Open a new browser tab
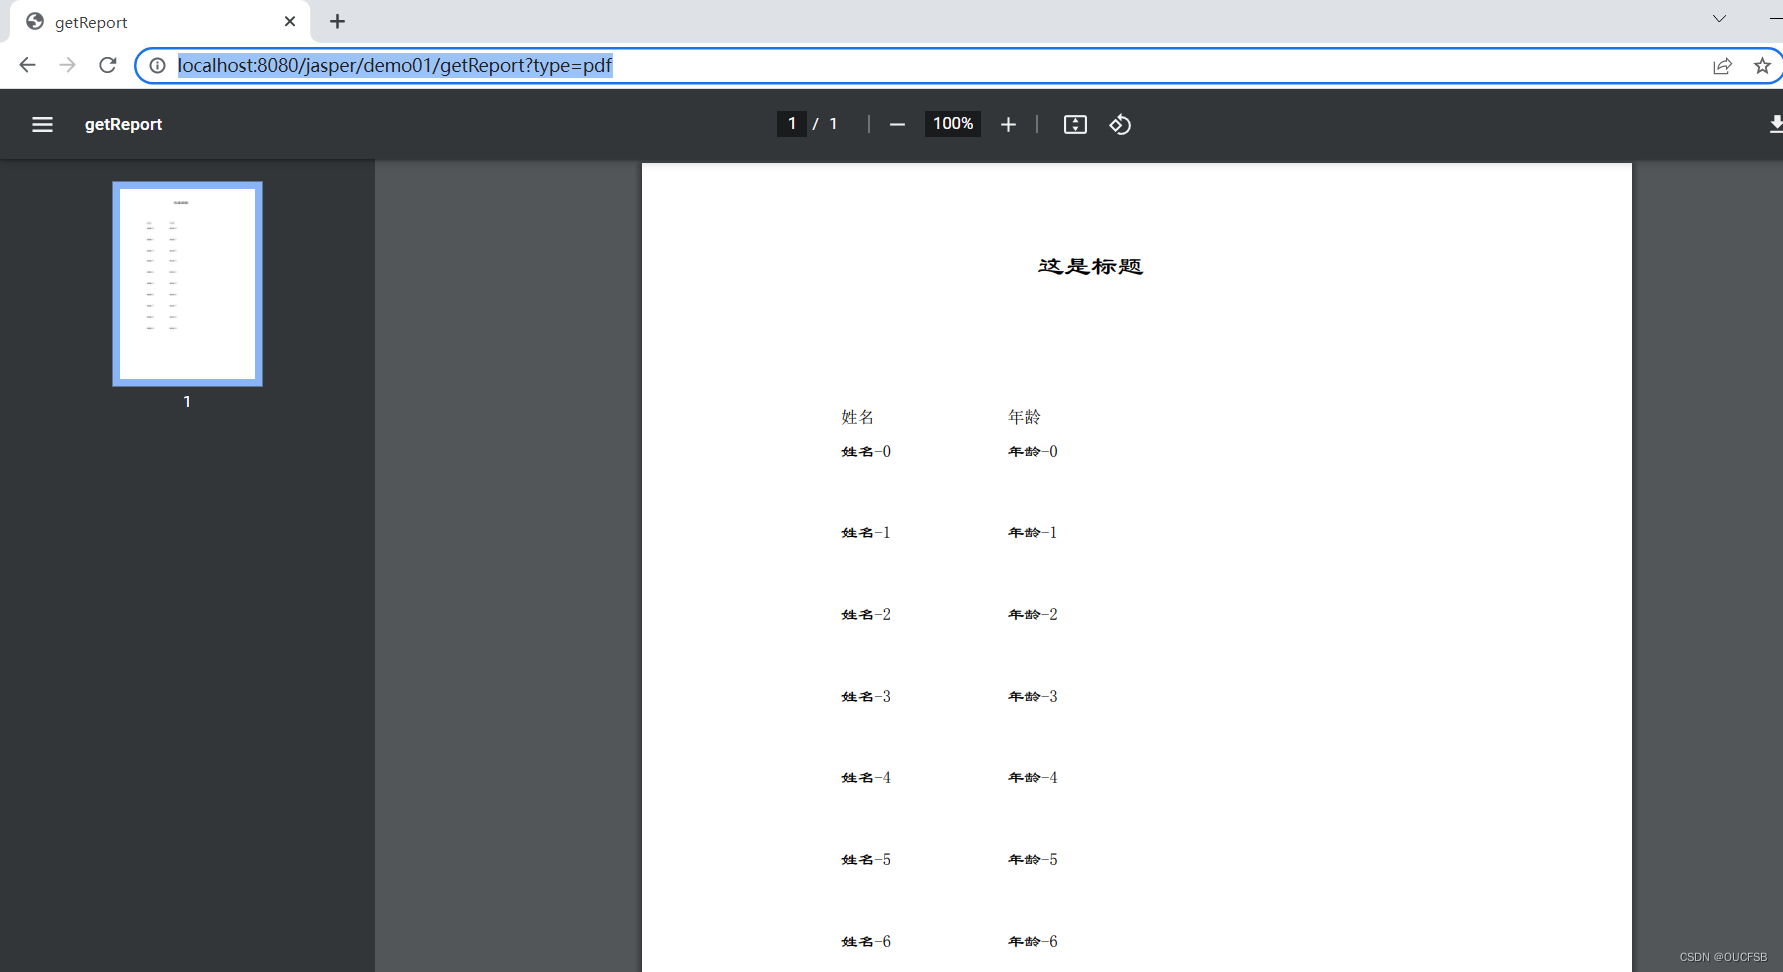This screenshot has width=1783, height=972. [338, 21]
